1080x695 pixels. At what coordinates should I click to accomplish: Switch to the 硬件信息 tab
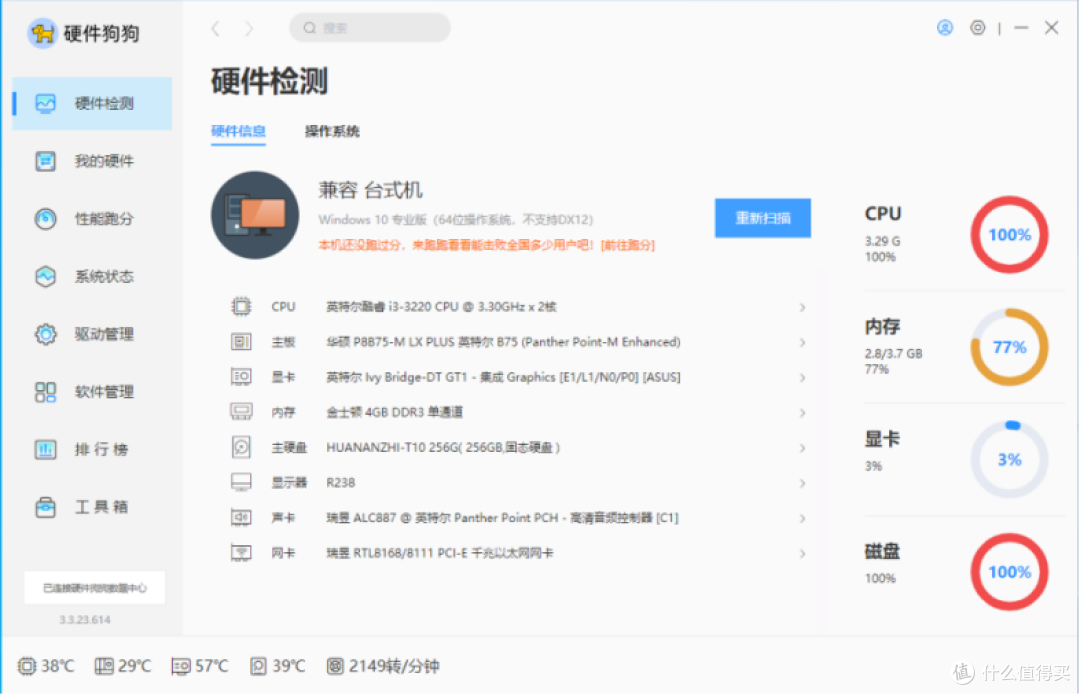pyautogui.click(x=238, y=131)
